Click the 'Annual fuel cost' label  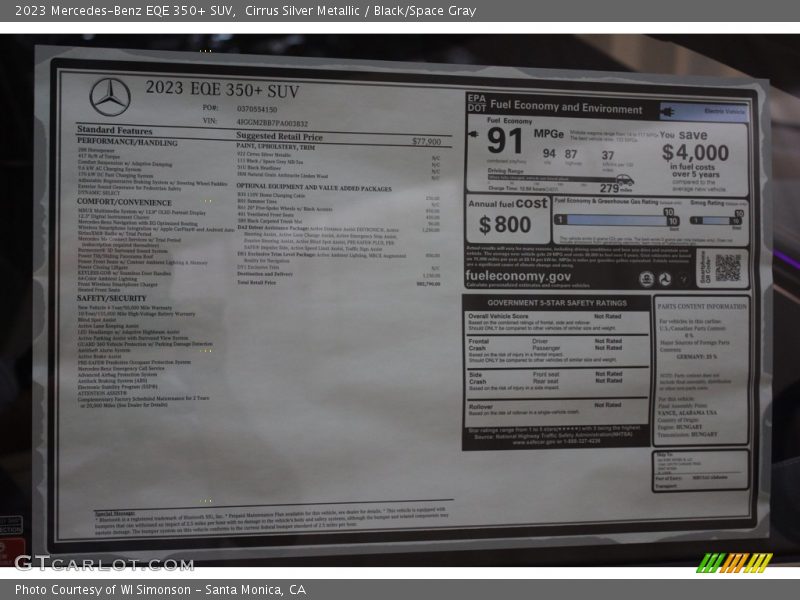(508, 203)
